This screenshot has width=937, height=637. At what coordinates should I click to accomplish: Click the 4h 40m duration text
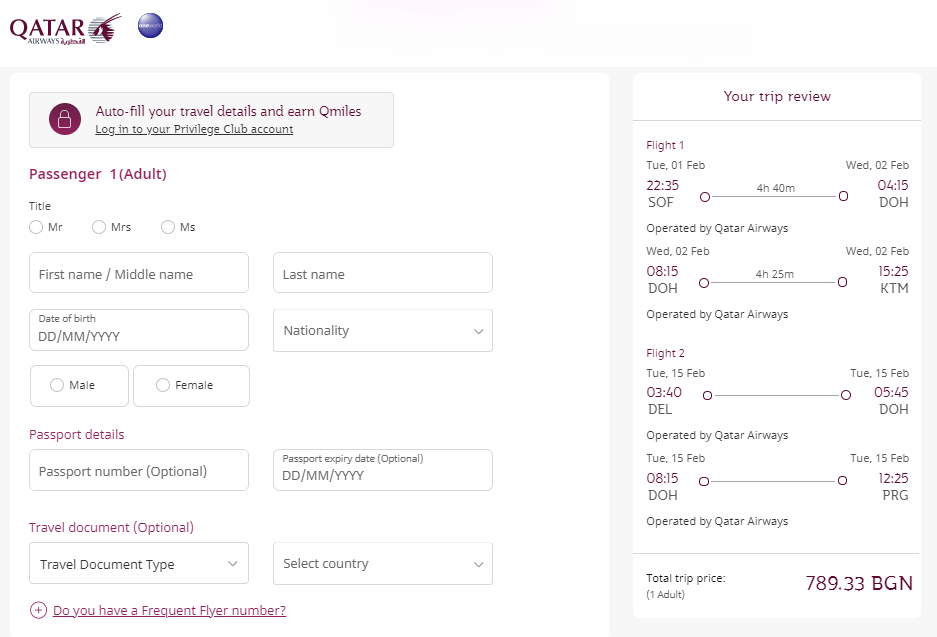(x=776, y=188)
